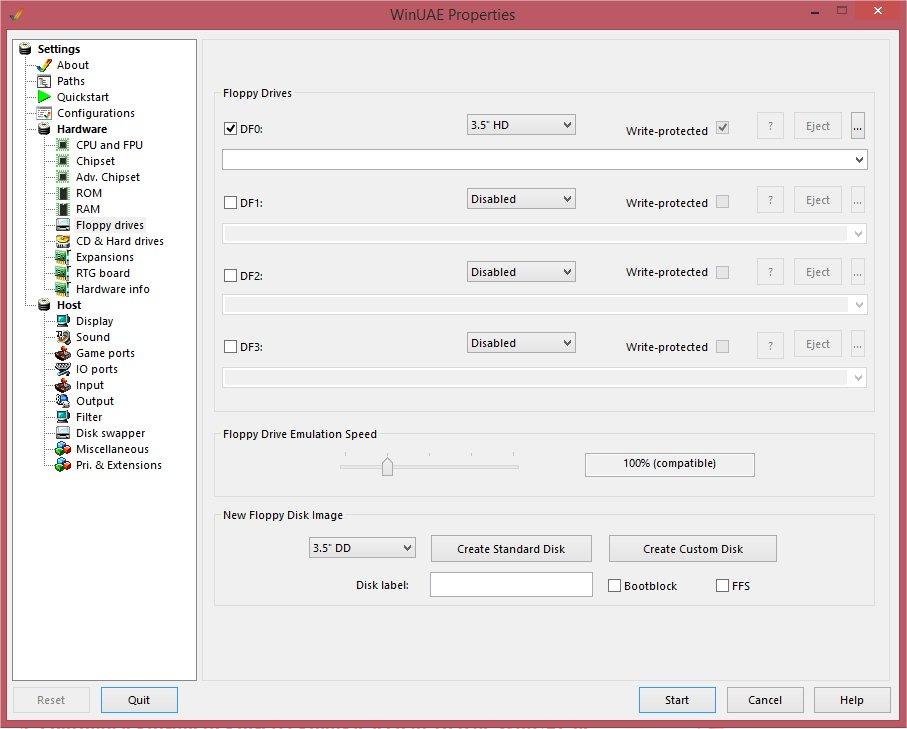907x729 pixels.
Task: Enable the DF1: drive checkbox
Action: 230,202
